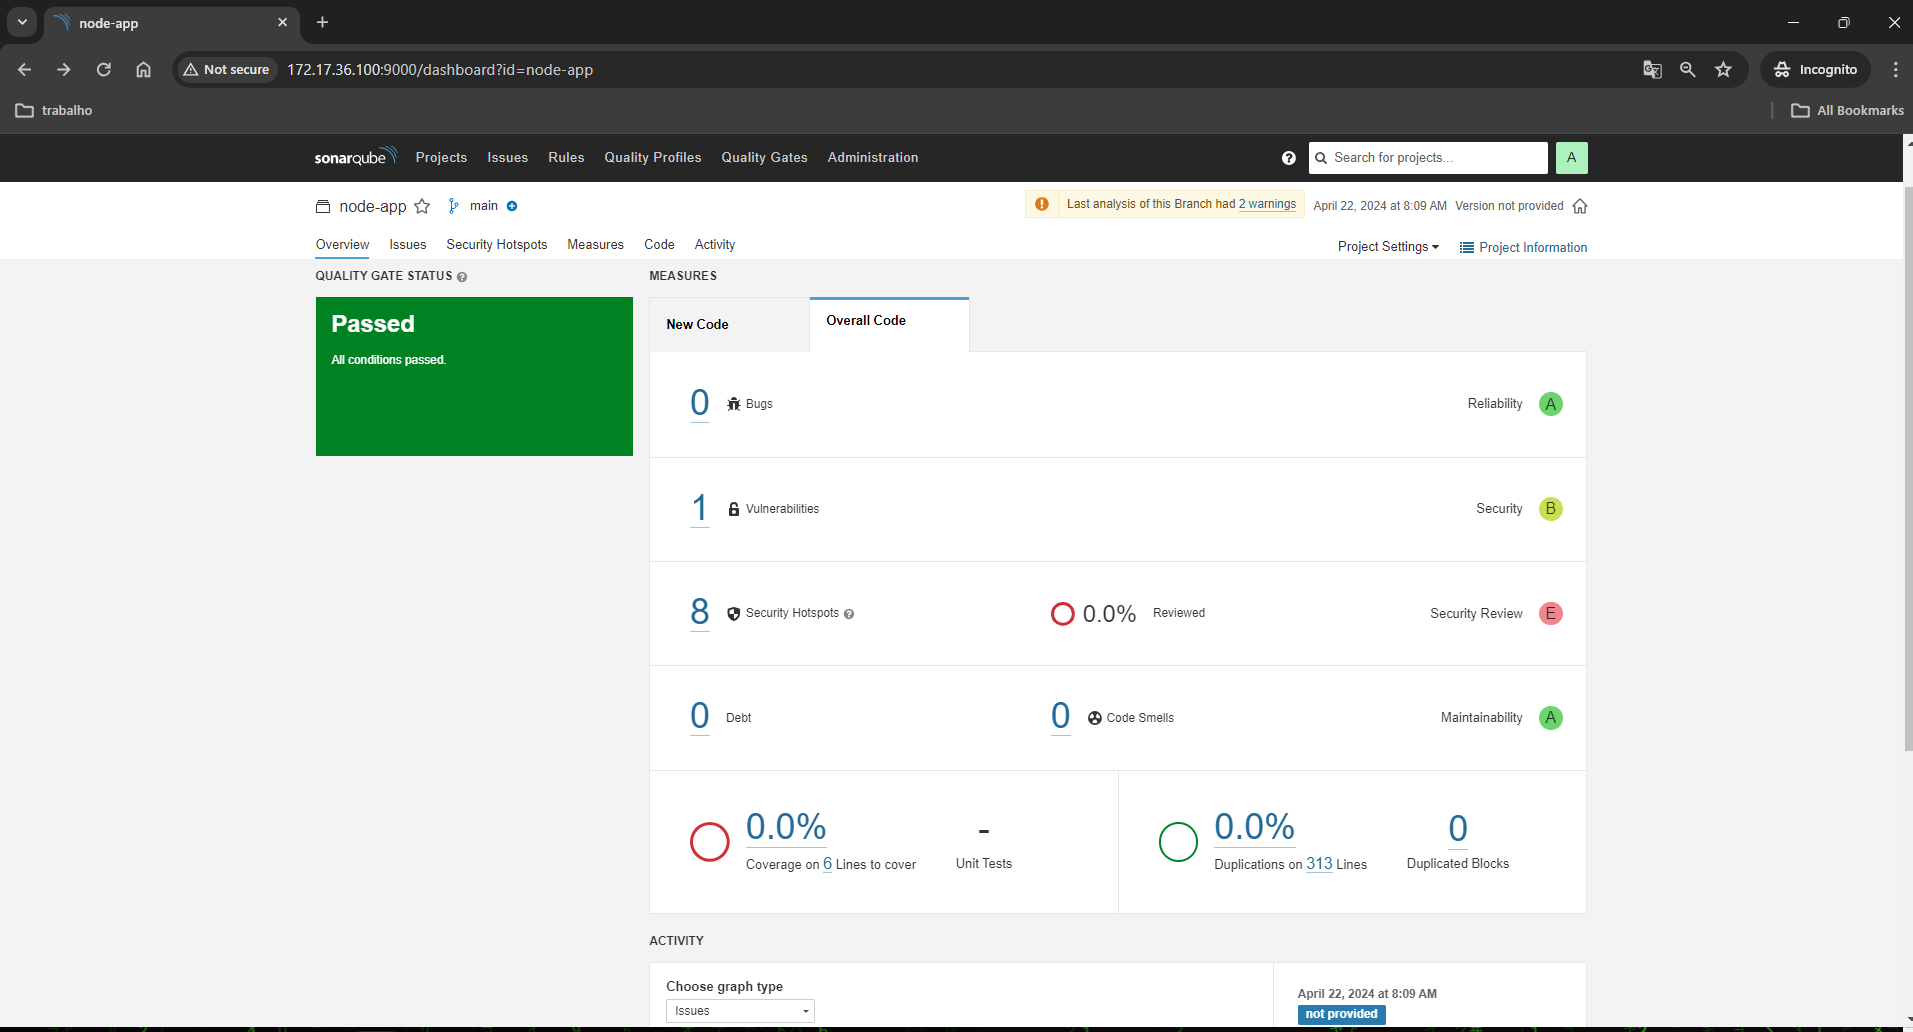Switch to the New Code tab
The height and width of the screenshot is (1032, 1913).
(729, 325)
